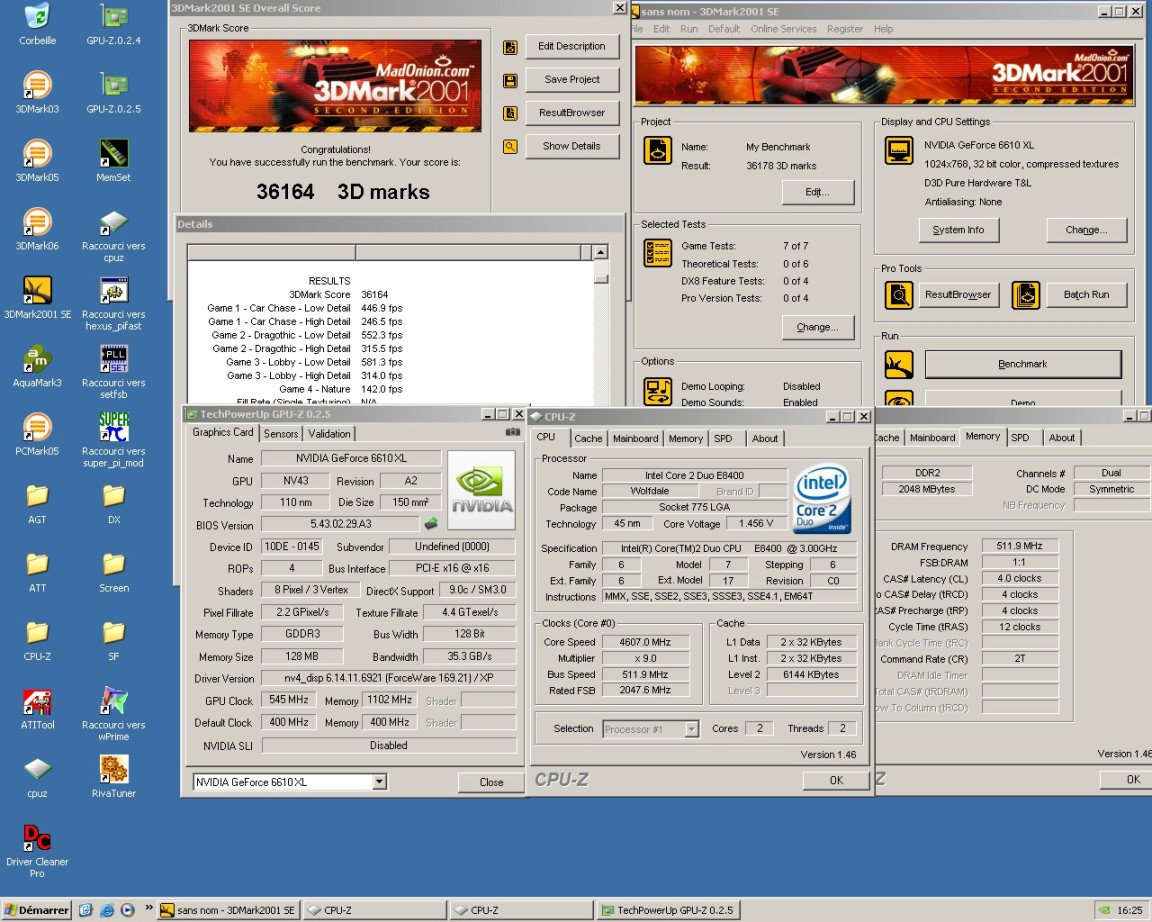This screenshot has width=1152, height=922.
Task: Open About tab in rear CPU-Z window
Action: [x=1062, y=438]
